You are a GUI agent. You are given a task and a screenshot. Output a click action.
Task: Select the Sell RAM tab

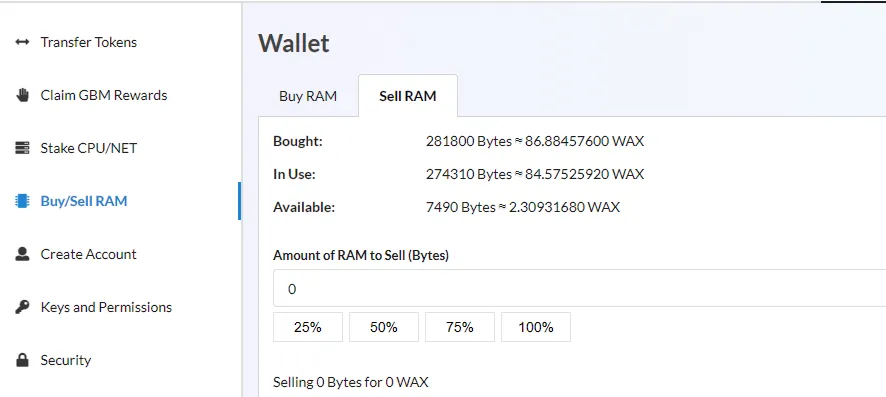pos(407,96)
